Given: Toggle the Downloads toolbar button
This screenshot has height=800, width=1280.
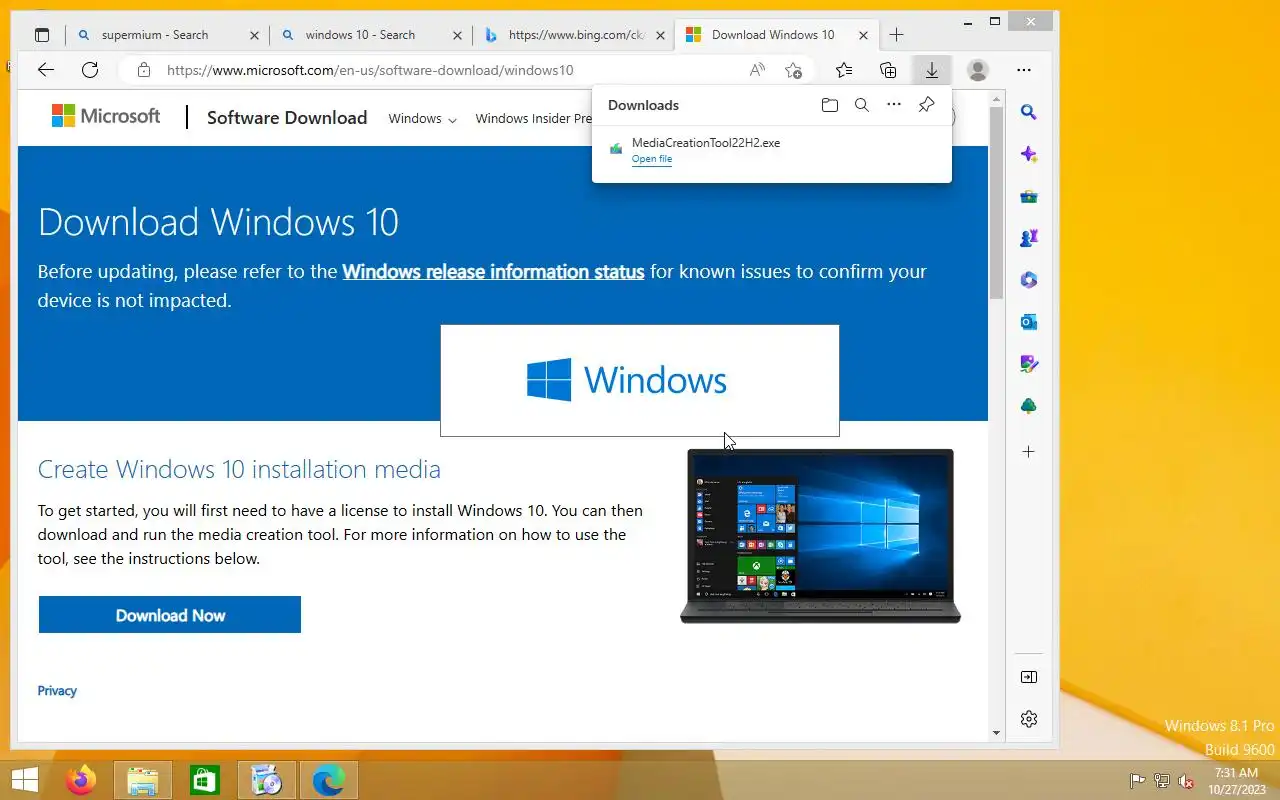Looking at the screenshot, I should 931,70.
